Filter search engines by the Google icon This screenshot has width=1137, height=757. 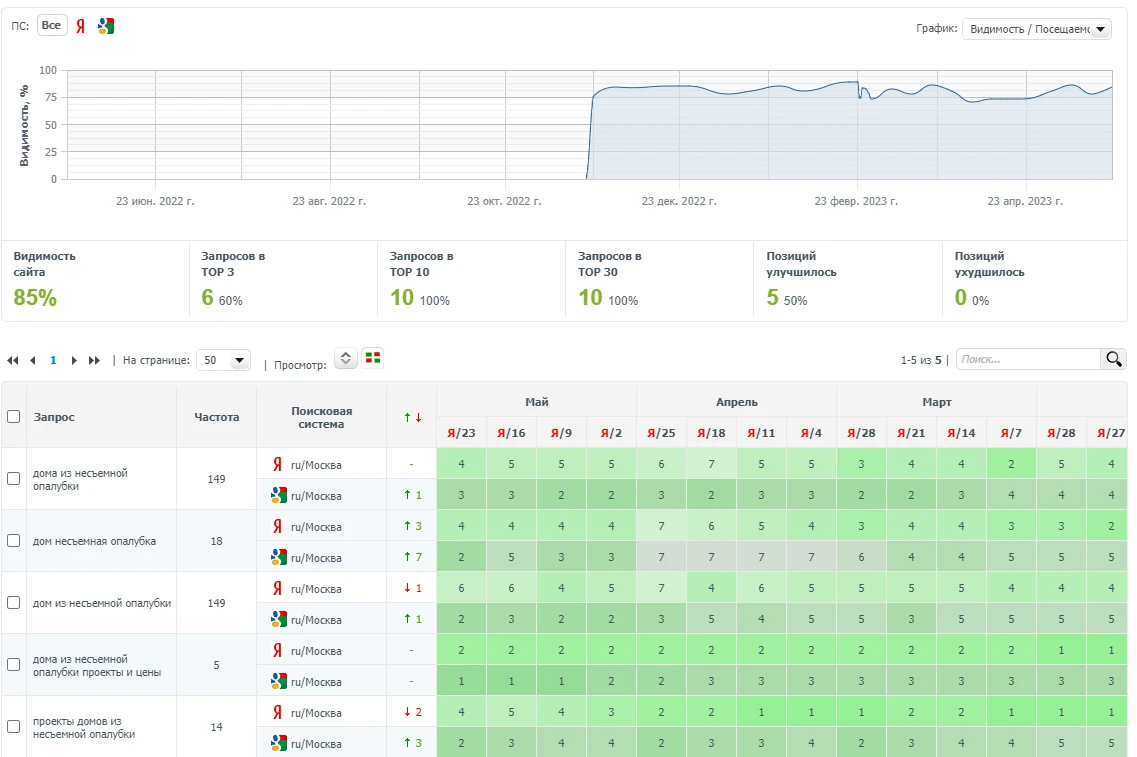(106, 26)
